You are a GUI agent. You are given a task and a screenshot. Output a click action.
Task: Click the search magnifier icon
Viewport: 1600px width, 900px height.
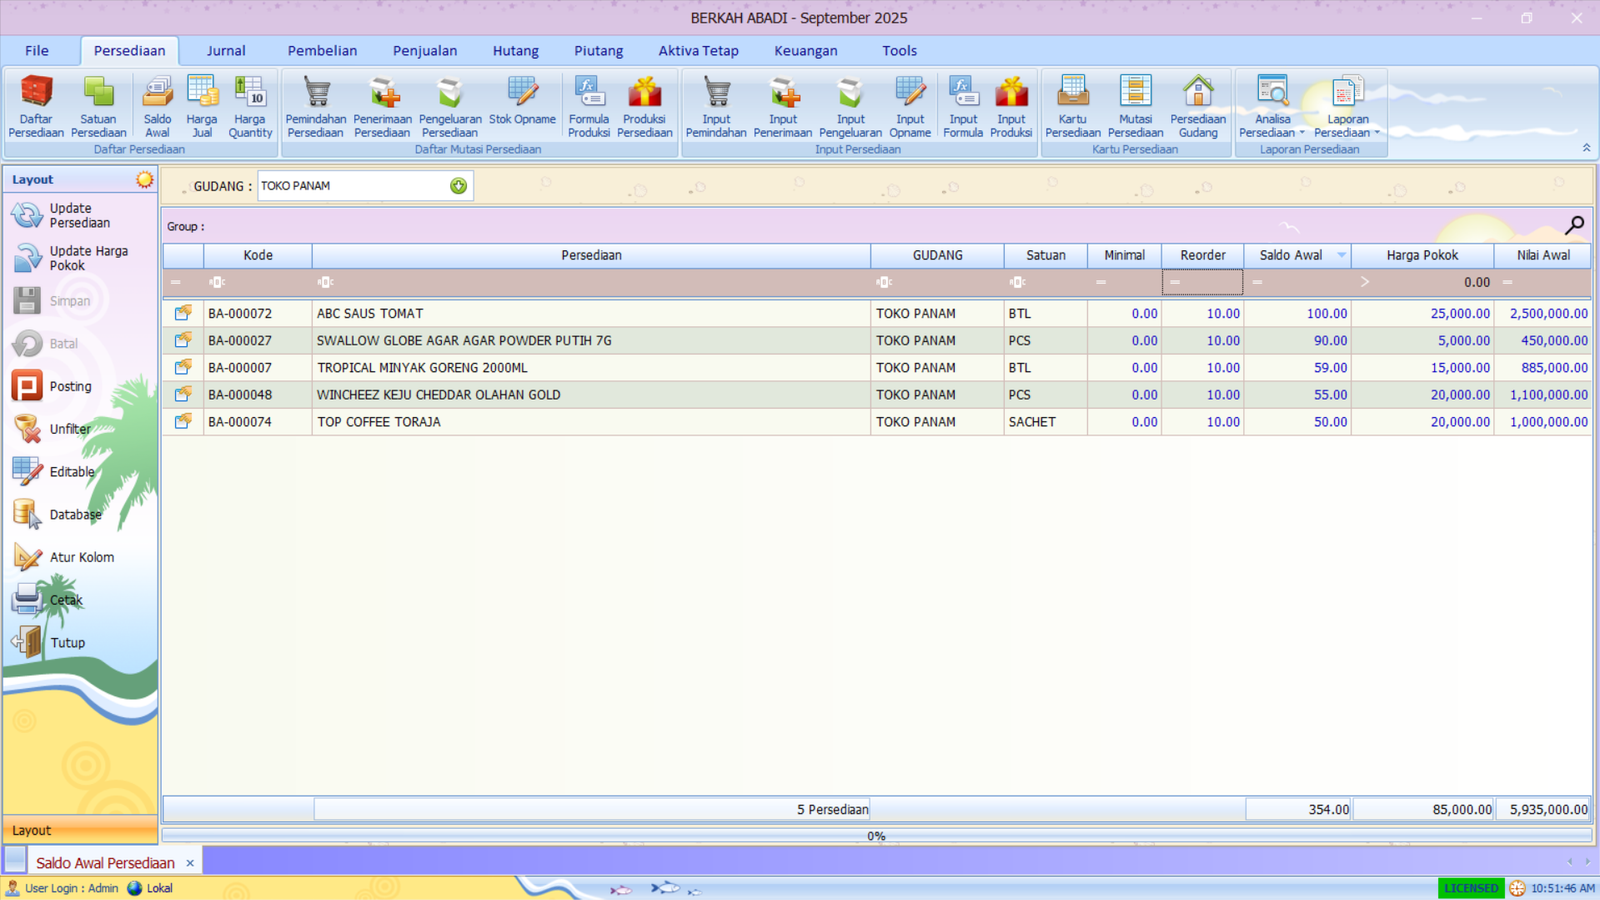pos(1574,226)
